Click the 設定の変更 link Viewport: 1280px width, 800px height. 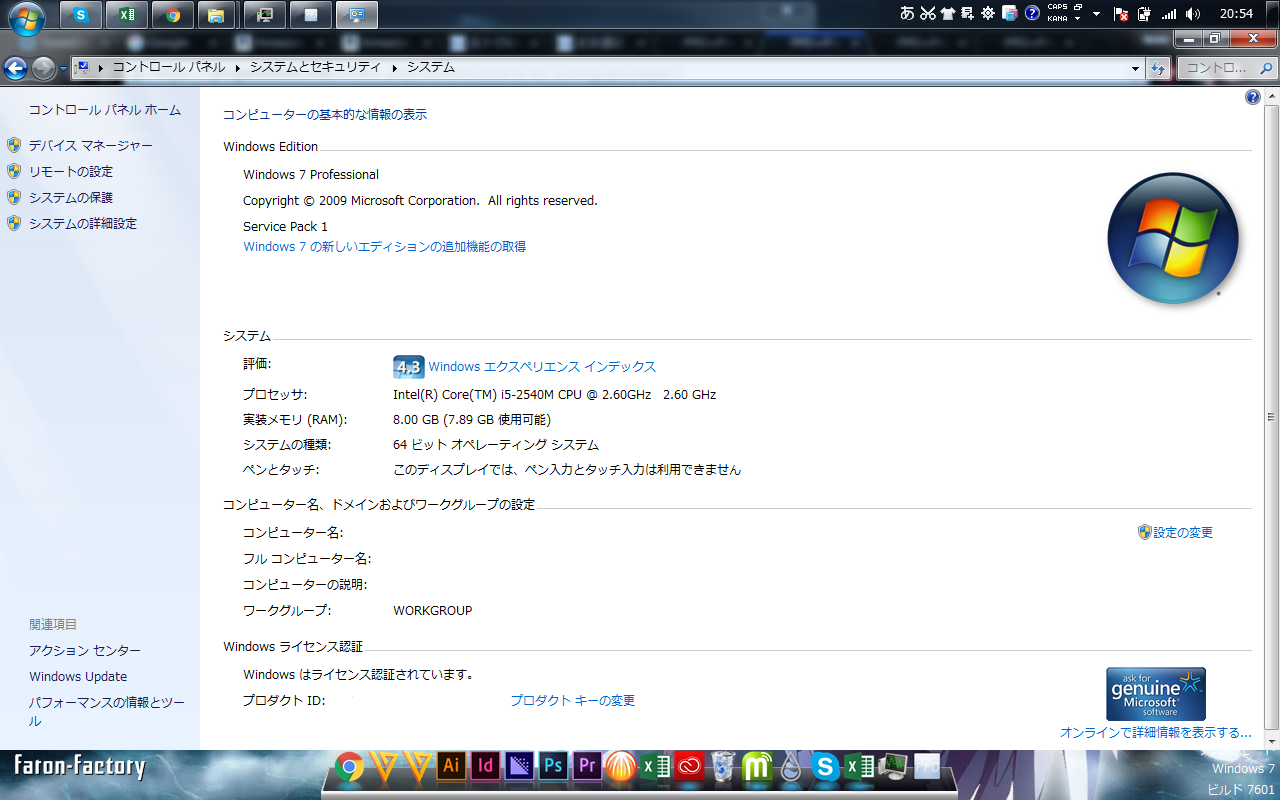click(x=1182, y=533)
